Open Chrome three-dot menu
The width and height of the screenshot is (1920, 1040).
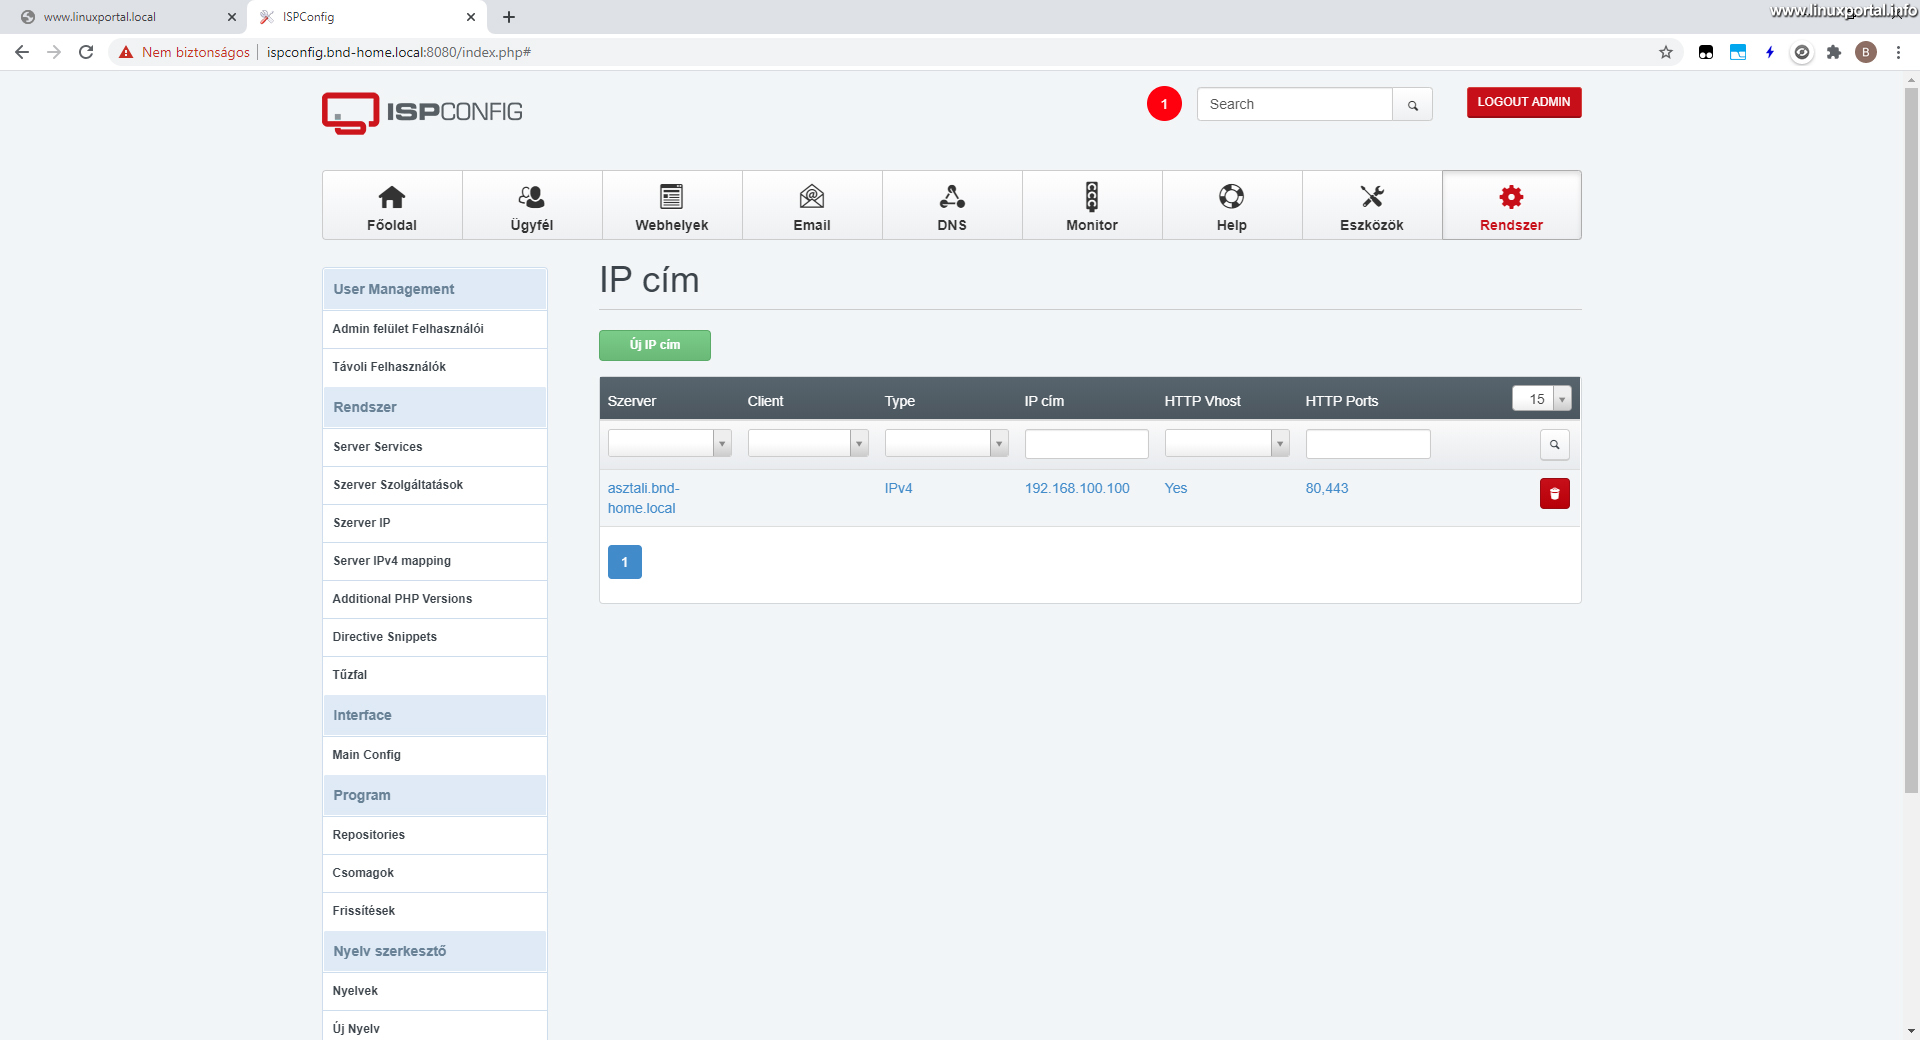point(1898,52)
